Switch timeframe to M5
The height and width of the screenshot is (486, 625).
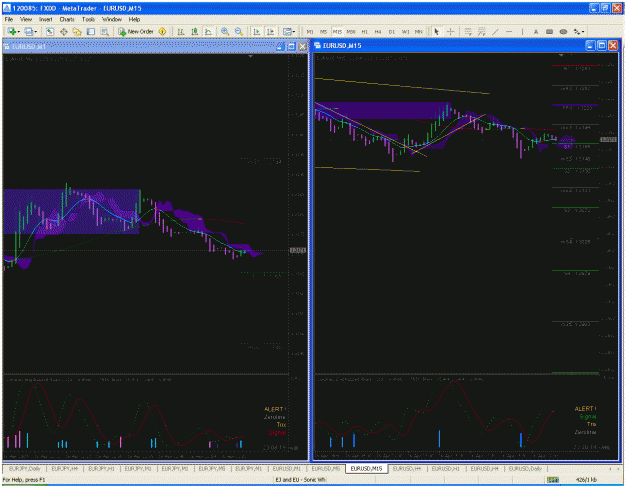pyautogui.click(x=323, y=31)
